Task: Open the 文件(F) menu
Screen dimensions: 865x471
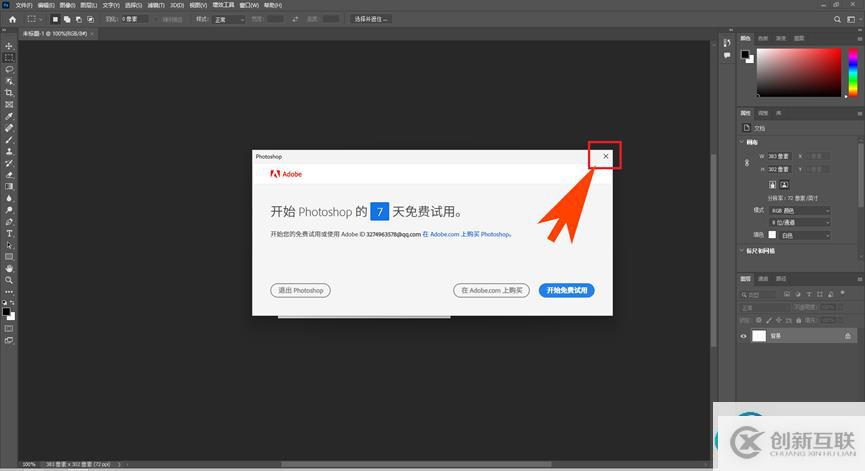Action: pyautogui.click(x=24, y=5)
